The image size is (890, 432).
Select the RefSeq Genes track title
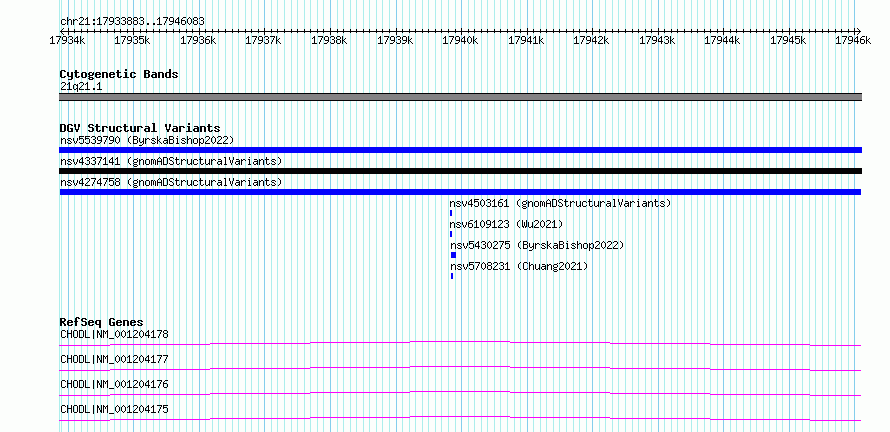[102, 322]
